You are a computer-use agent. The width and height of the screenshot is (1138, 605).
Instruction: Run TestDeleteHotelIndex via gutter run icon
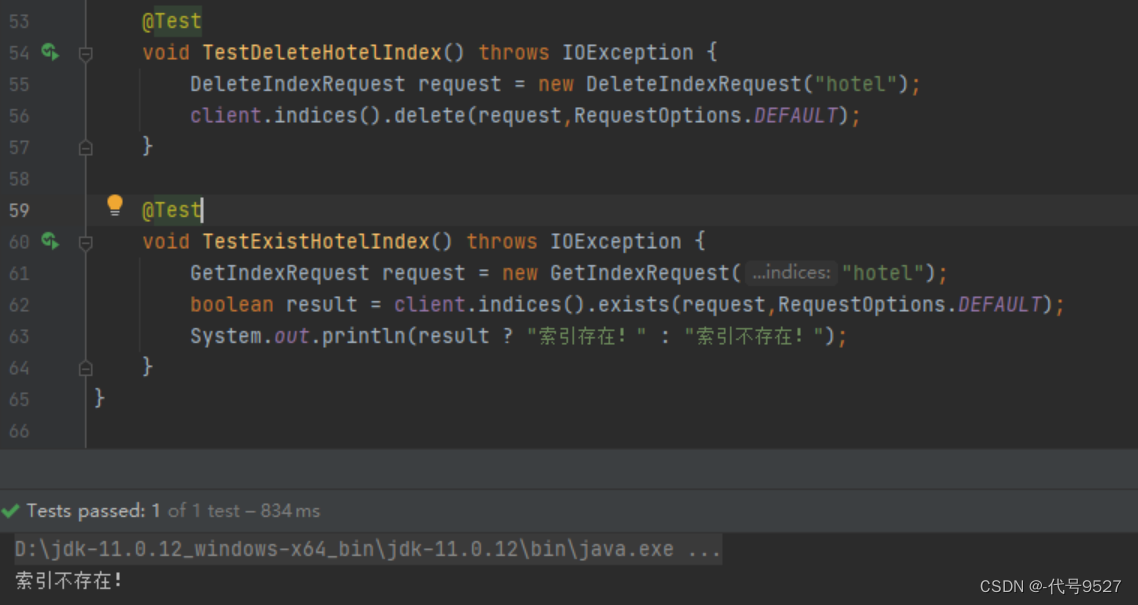click(50, 52)
